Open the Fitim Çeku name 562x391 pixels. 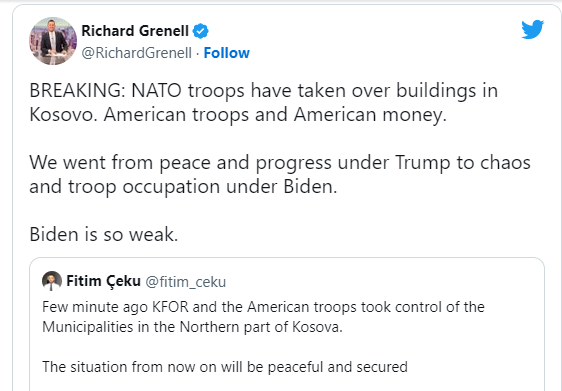tap(103, 281)
